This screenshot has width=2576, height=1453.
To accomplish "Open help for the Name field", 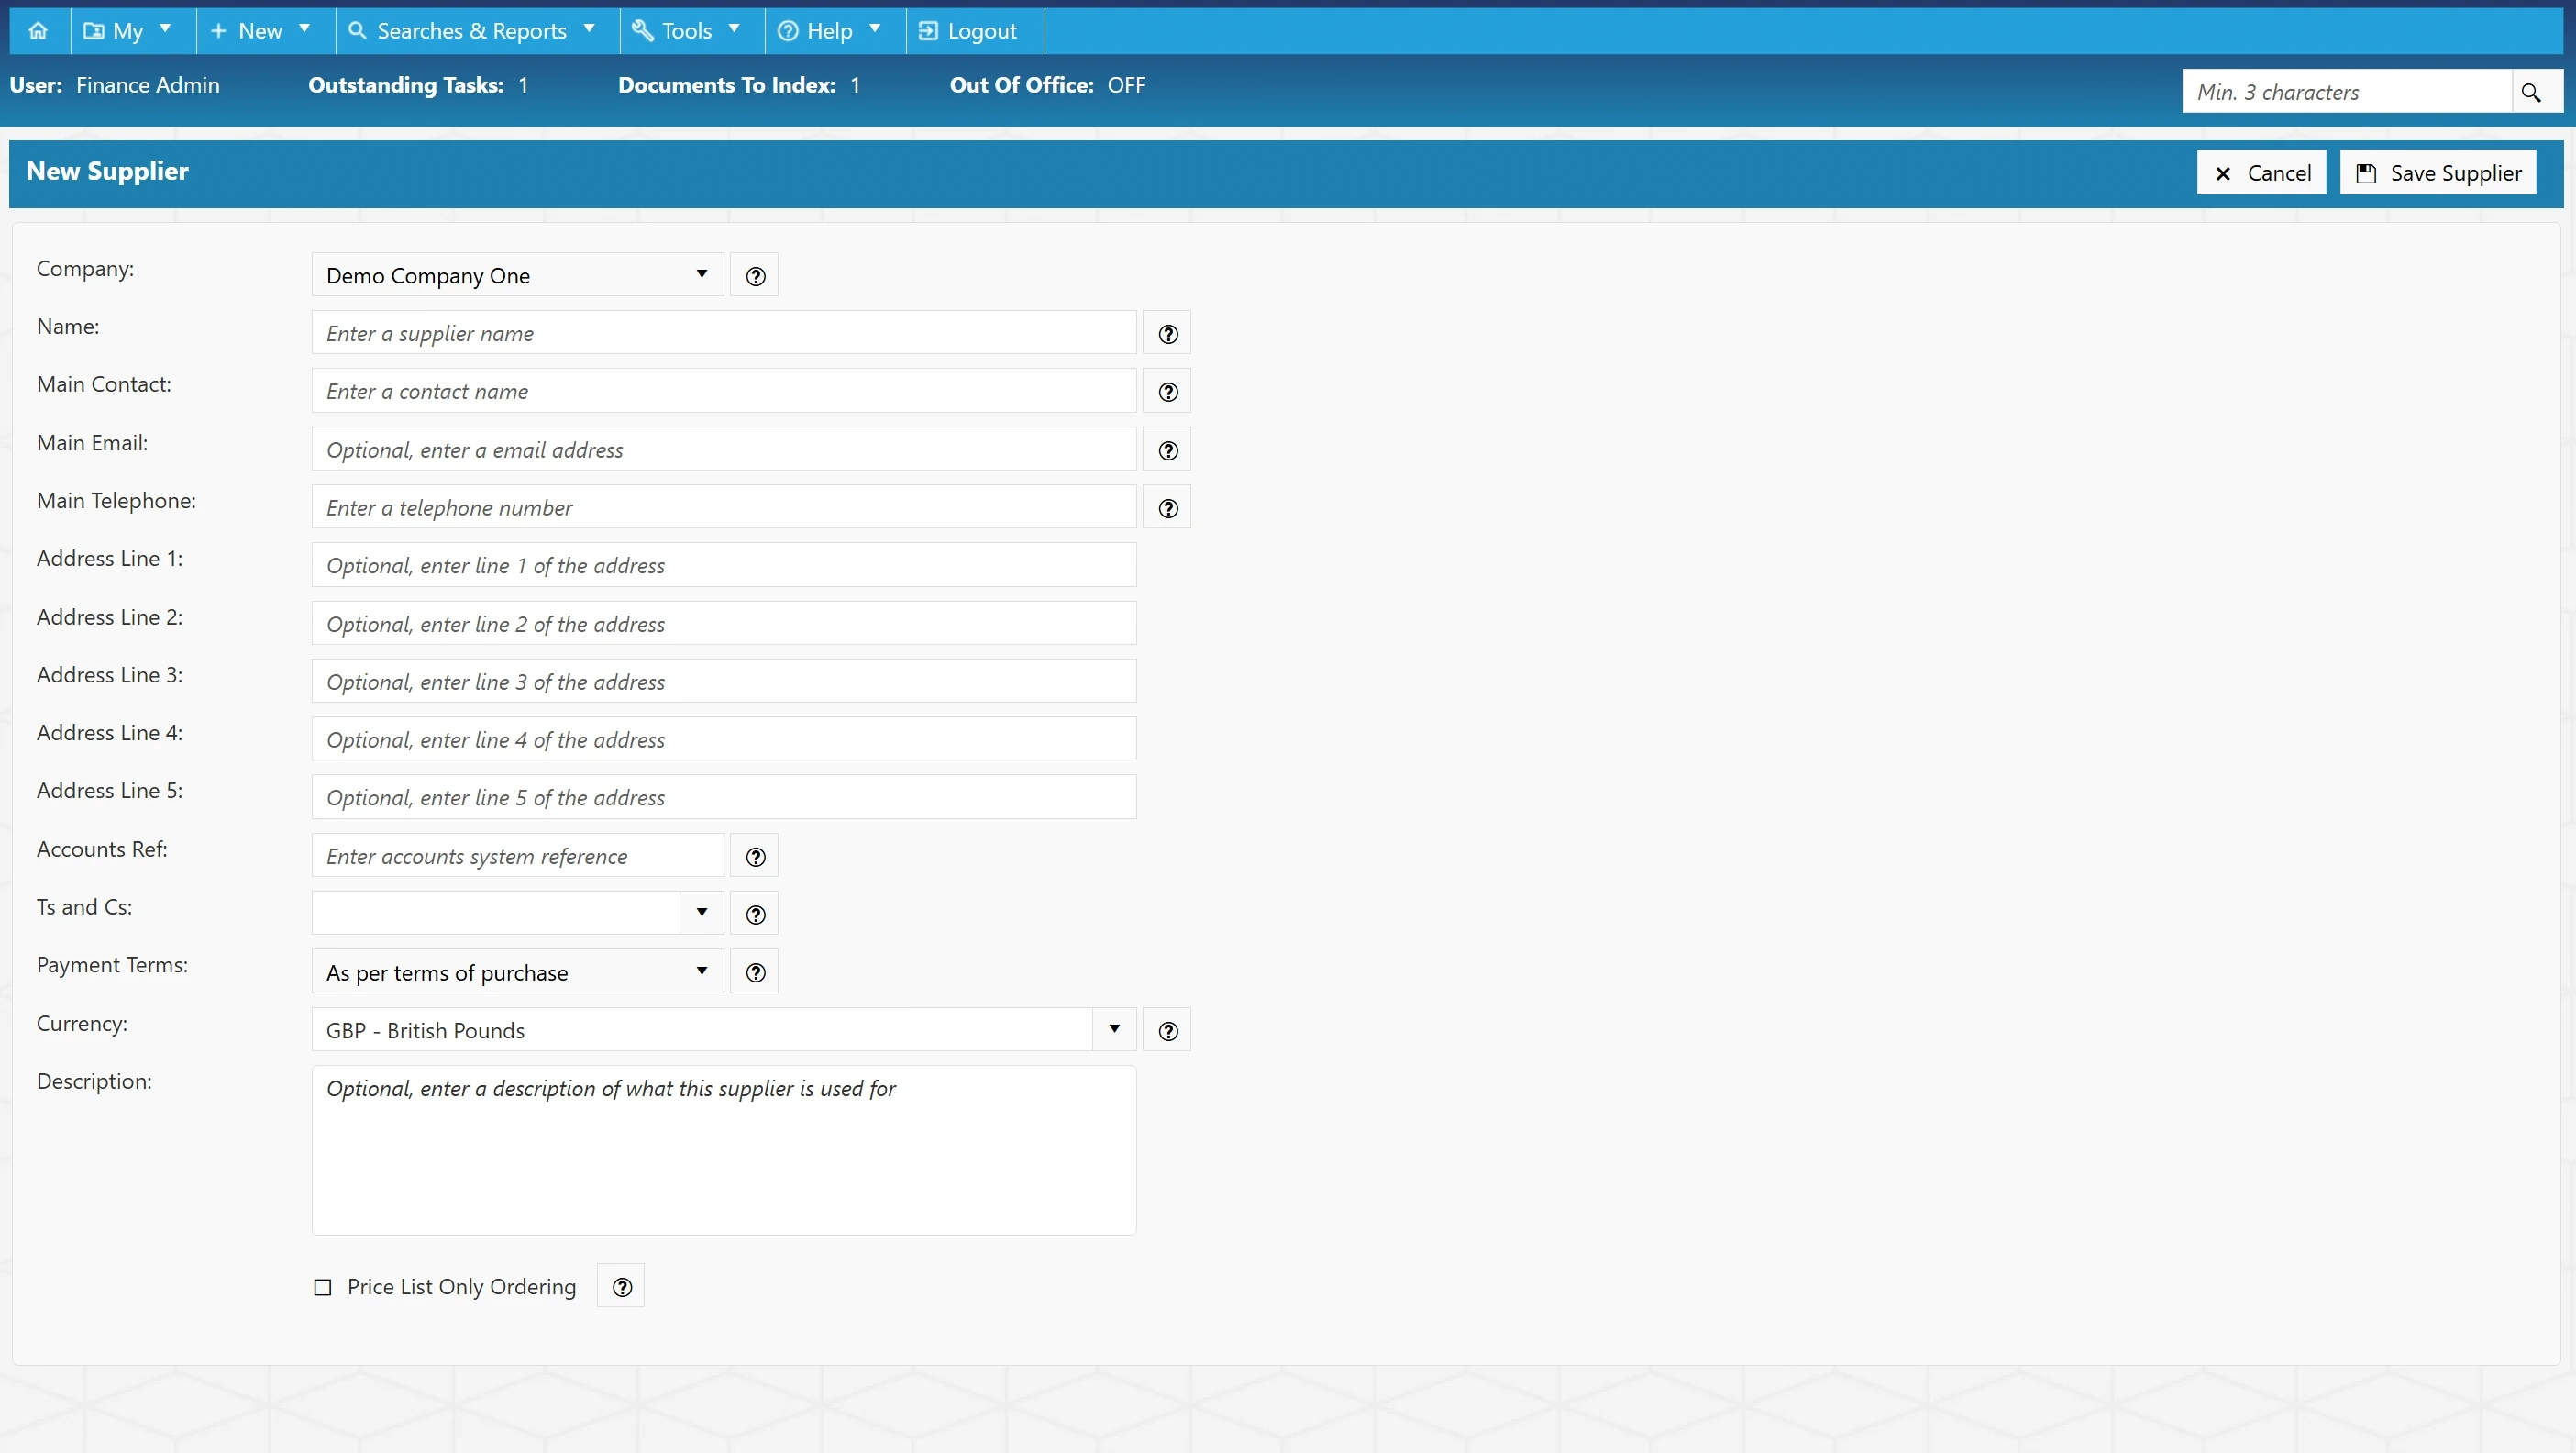I will (x=1167, y=333).
